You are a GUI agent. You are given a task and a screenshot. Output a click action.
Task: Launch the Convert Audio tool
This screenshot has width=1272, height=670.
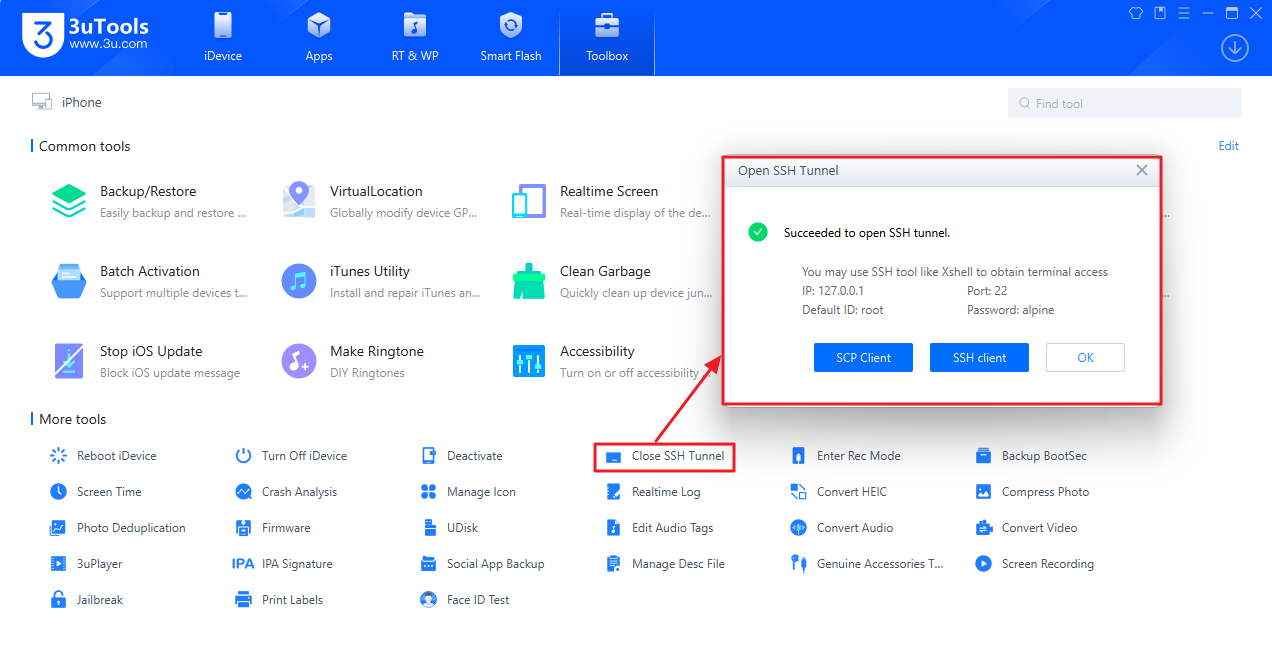842,528
